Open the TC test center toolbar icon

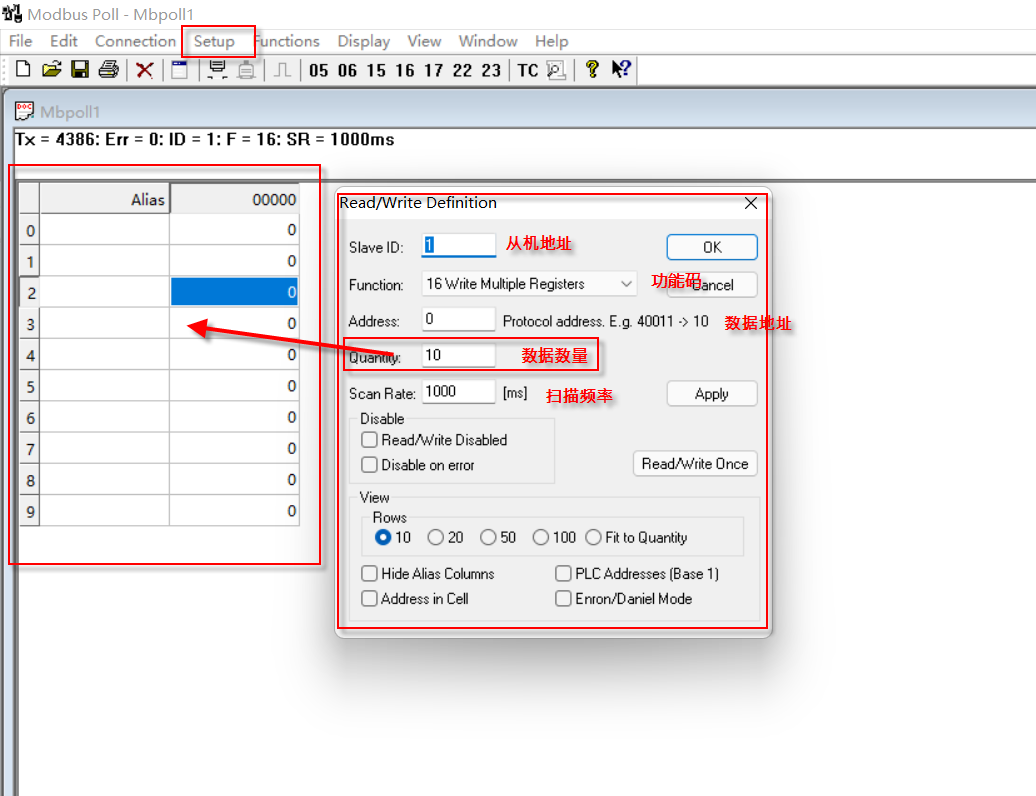coord(530,70)
